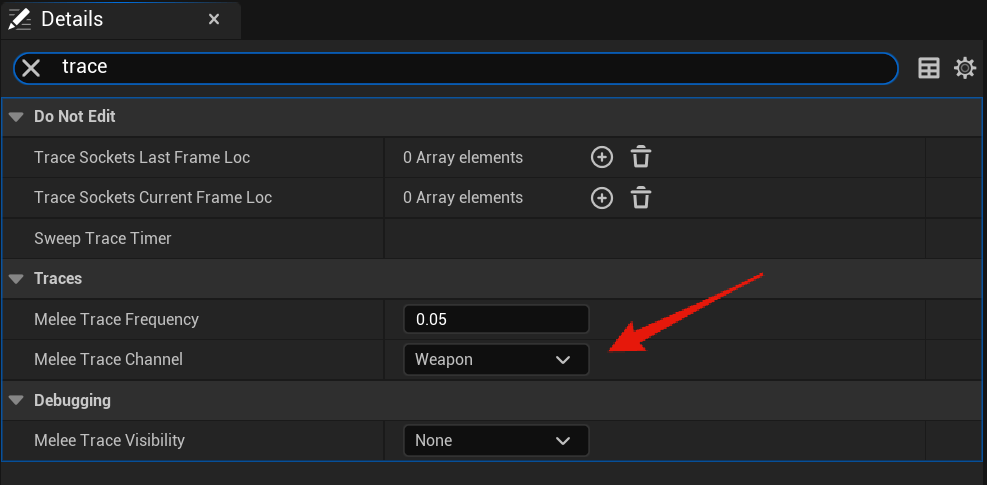Click the Melee Trace Frequency value field
Viewport: 987px width, 485px height.
496,320
